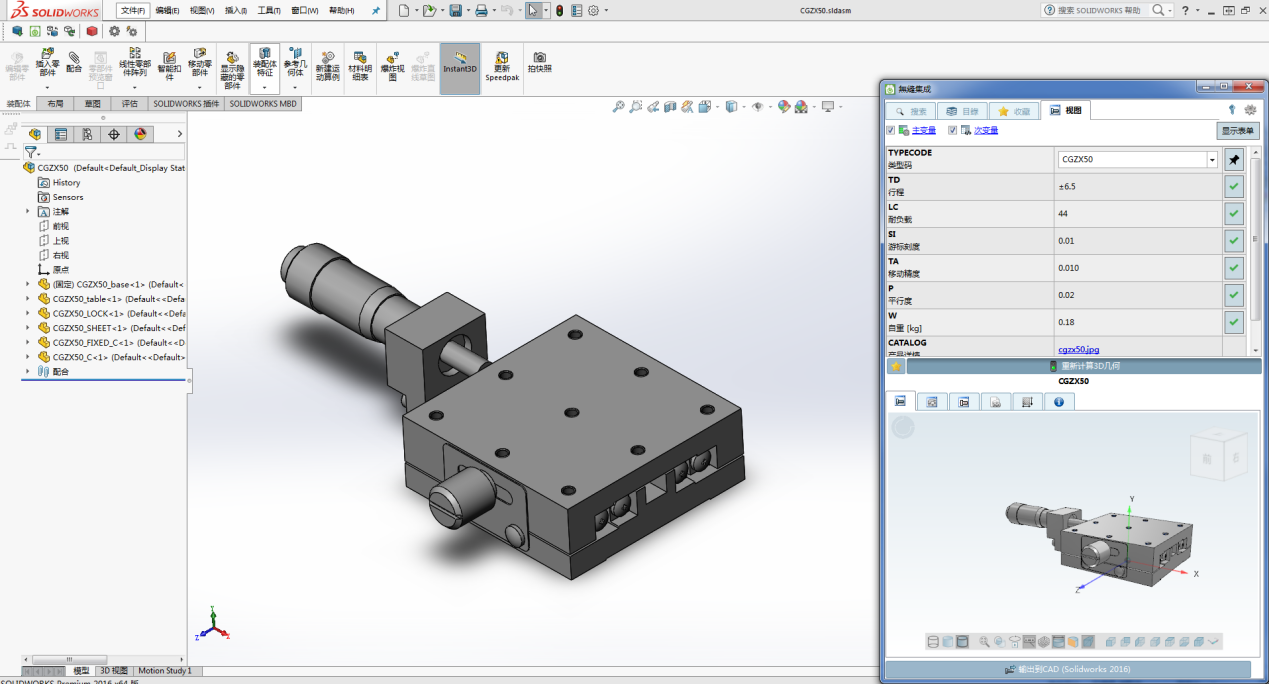Open the cgzx50.jpg catalog link

[1078, 349]
